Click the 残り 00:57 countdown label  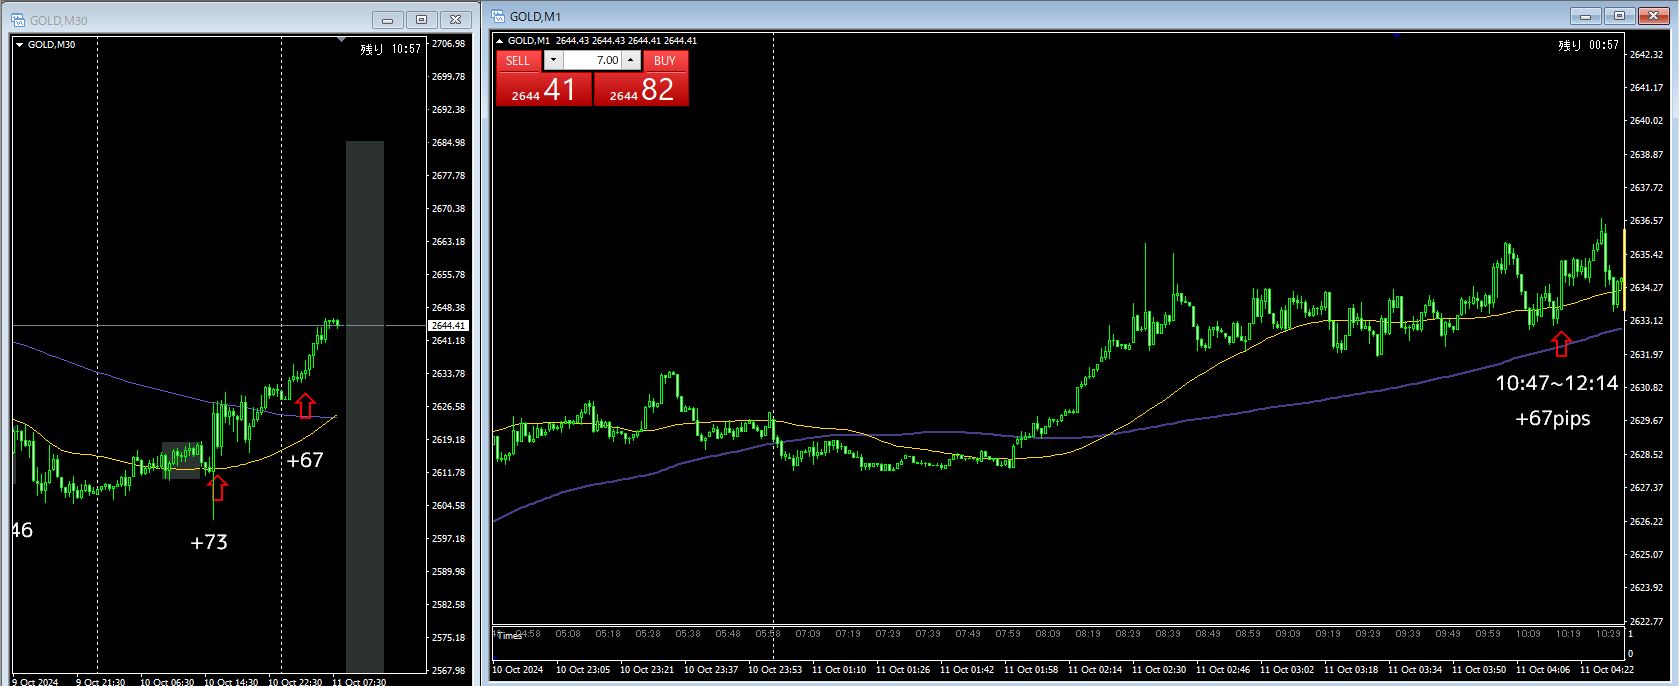(1589, 45)
